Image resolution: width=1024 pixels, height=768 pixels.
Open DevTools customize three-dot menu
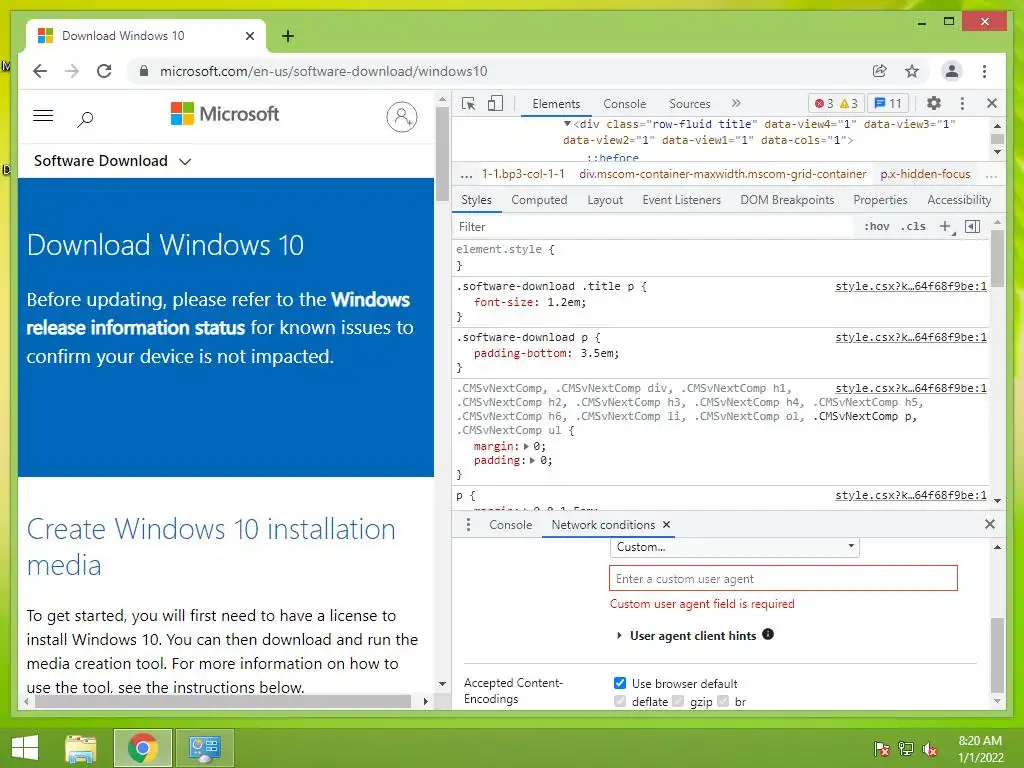[x=962, y=103]
